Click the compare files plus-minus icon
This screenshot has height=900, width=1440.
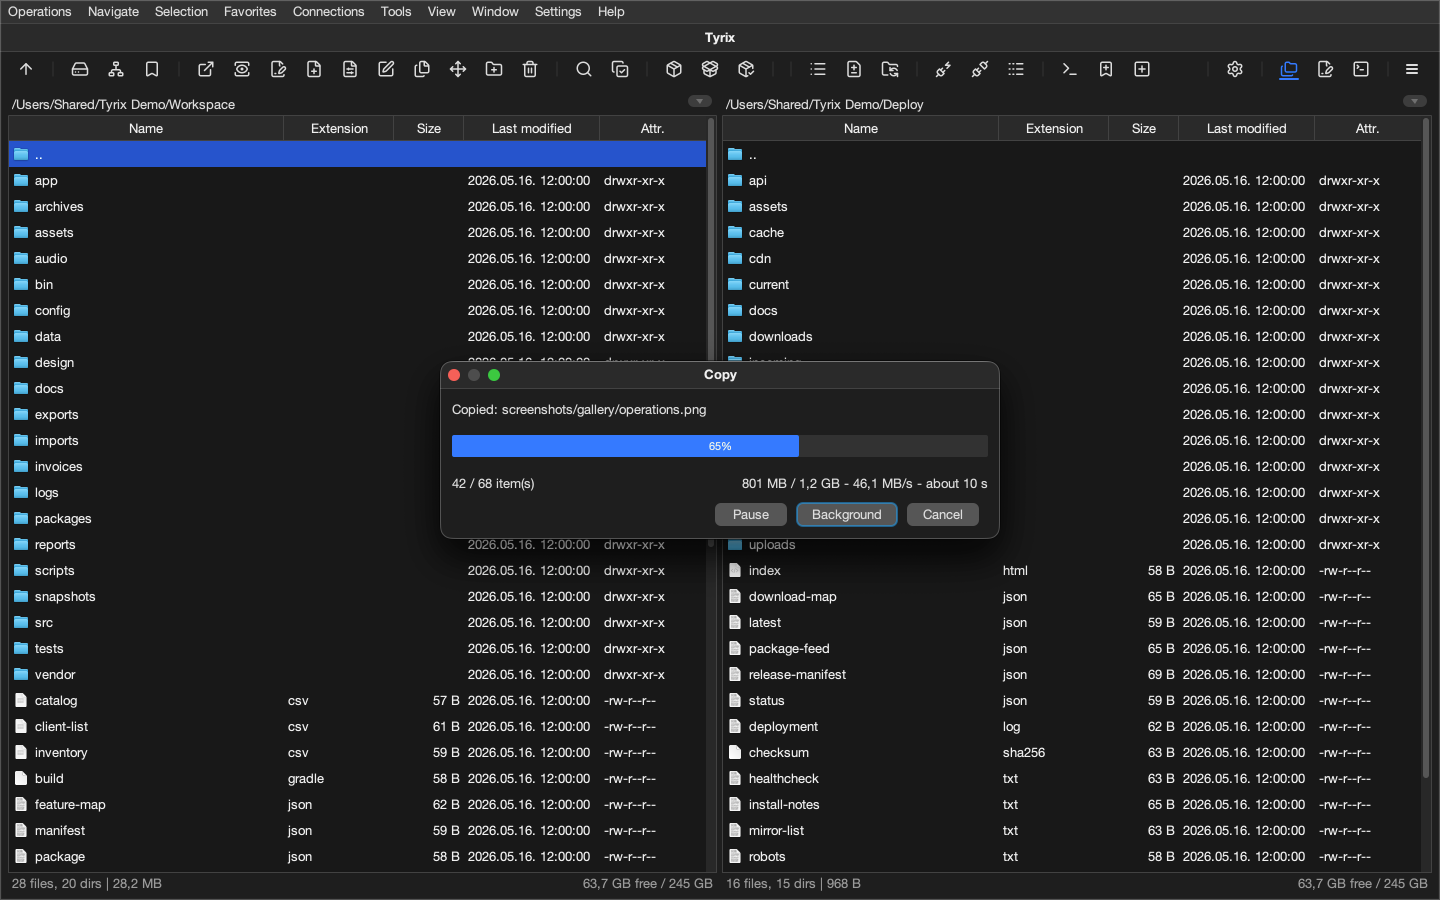point(854,69)
